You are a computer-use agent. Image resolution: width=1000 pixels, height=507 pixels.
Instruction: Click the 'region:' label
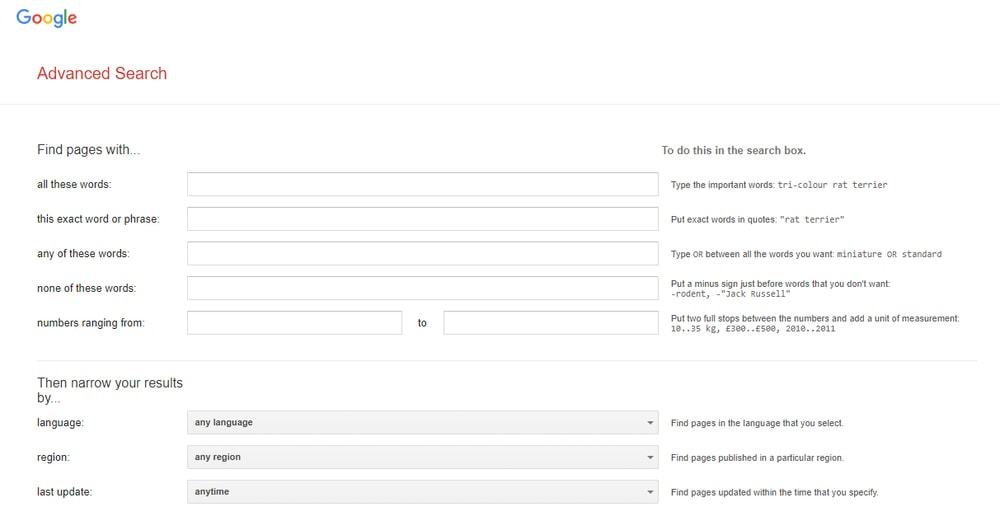[55, 457]
